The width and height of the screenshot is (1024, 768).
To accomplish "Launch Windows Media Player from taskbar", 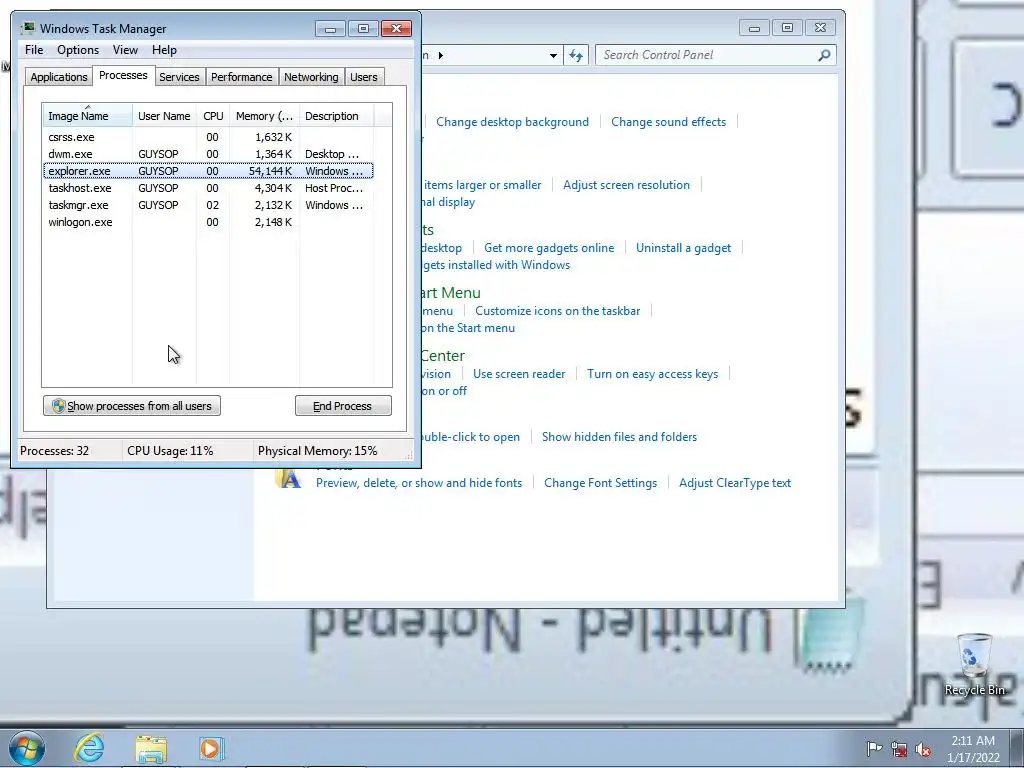I will coord(211,748).
